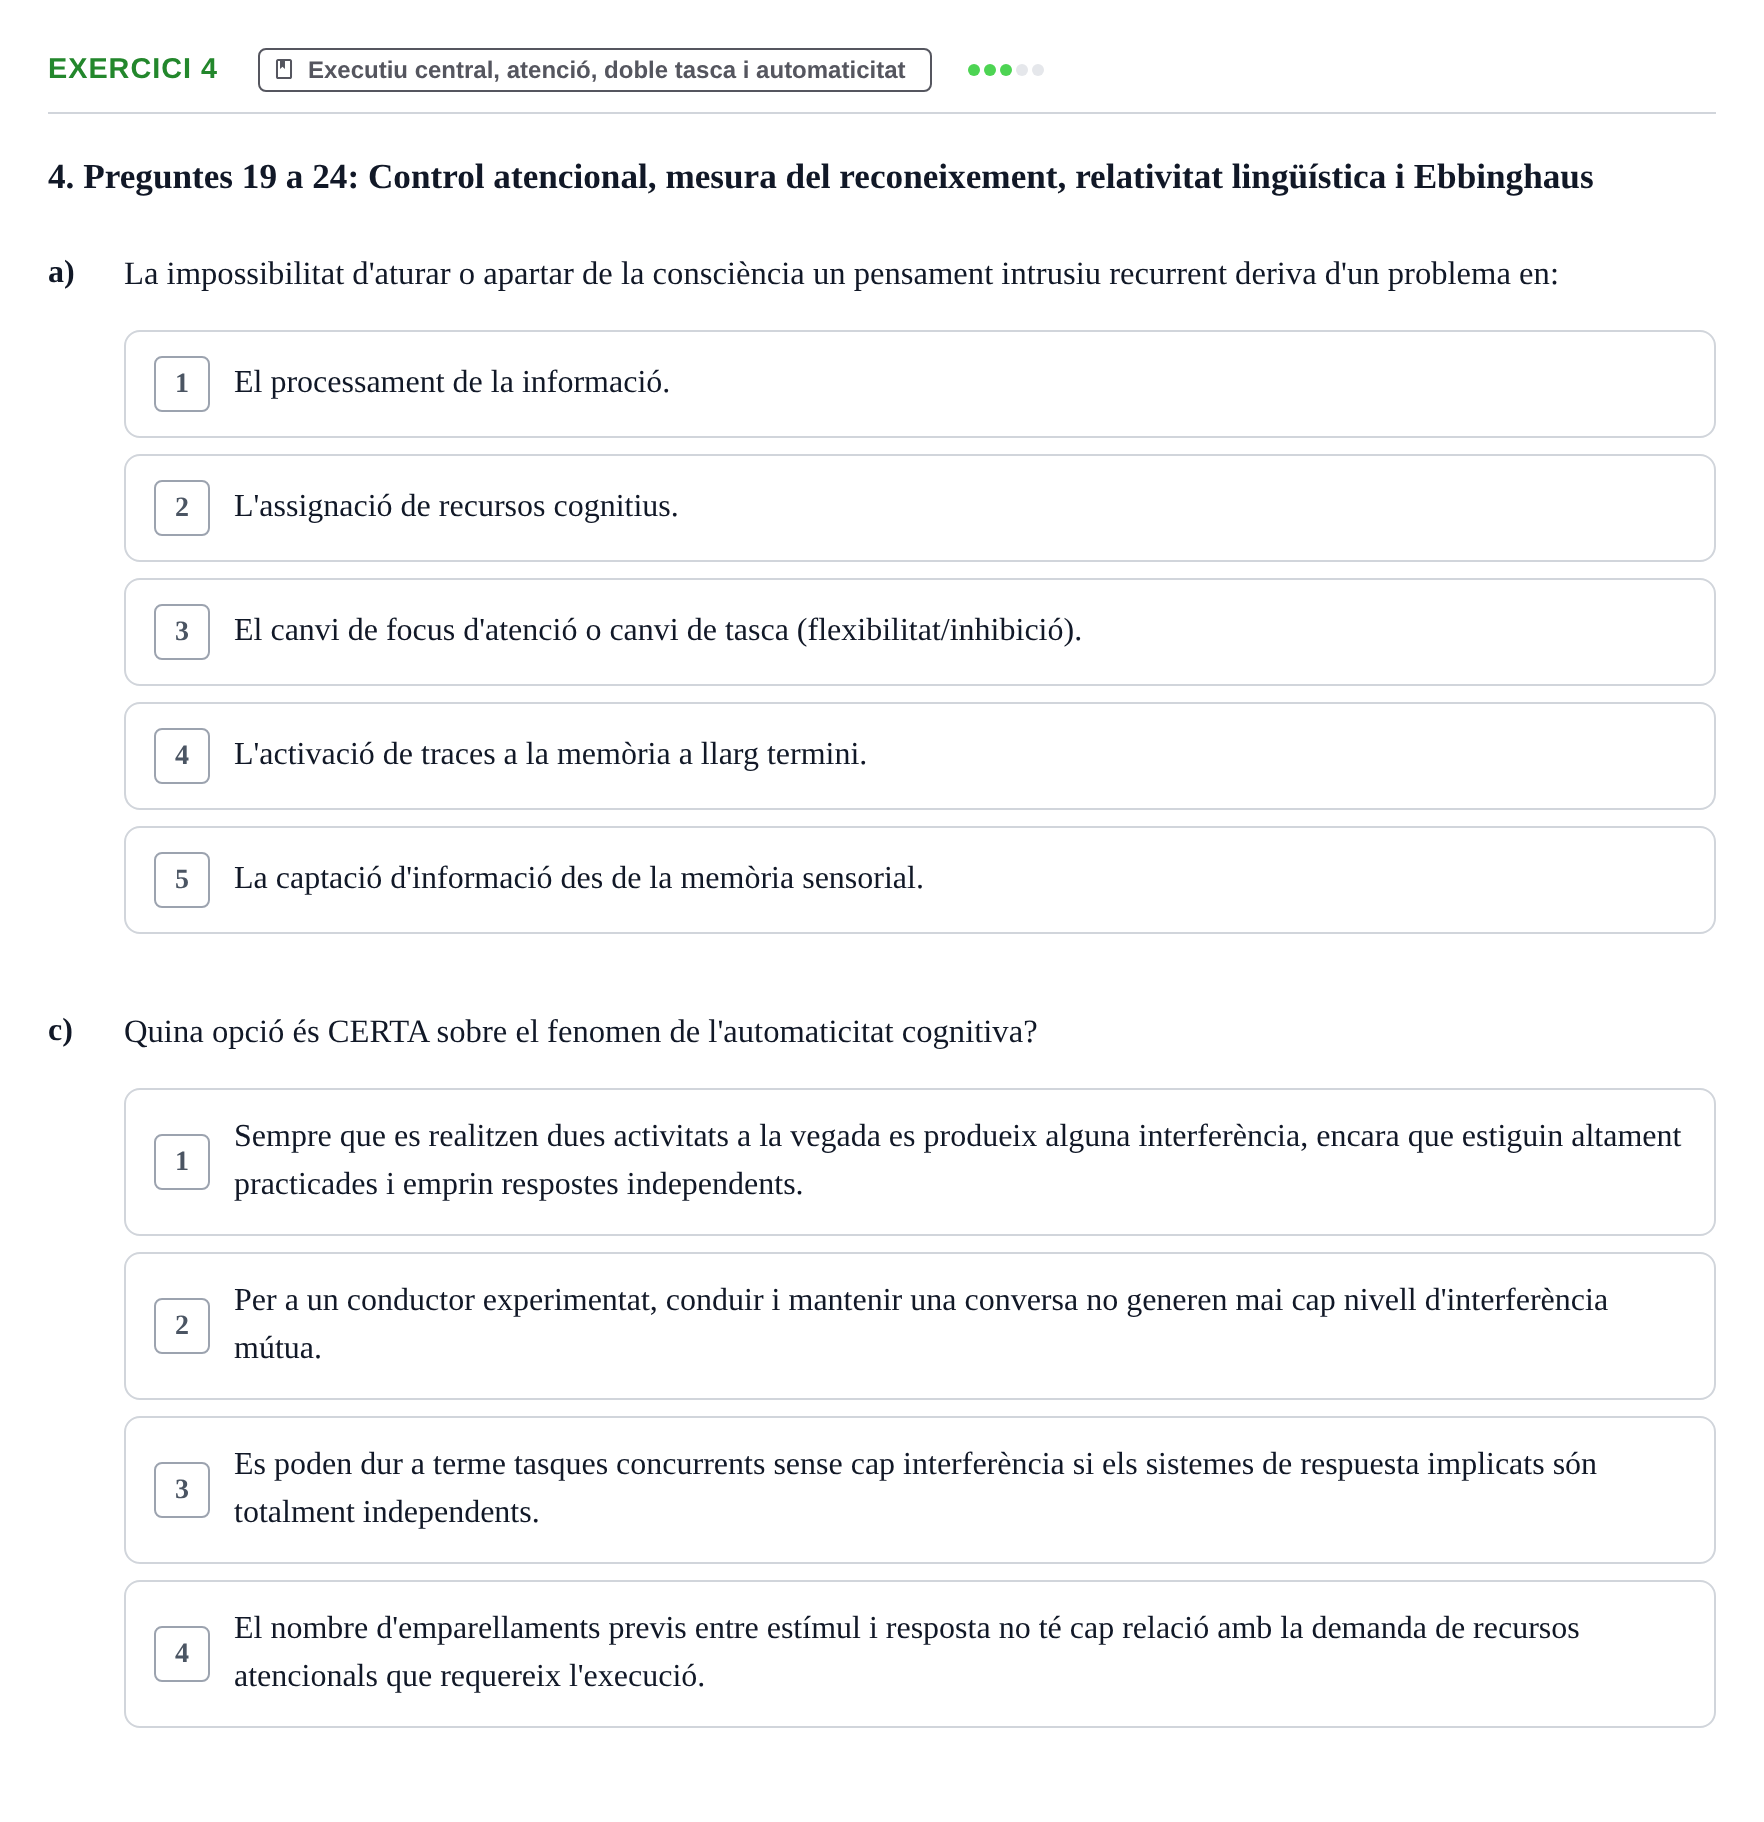Click the green difficulty dots indicator
Viewport: 1764px width, 1822px height.
click(x=1005, y=70)
